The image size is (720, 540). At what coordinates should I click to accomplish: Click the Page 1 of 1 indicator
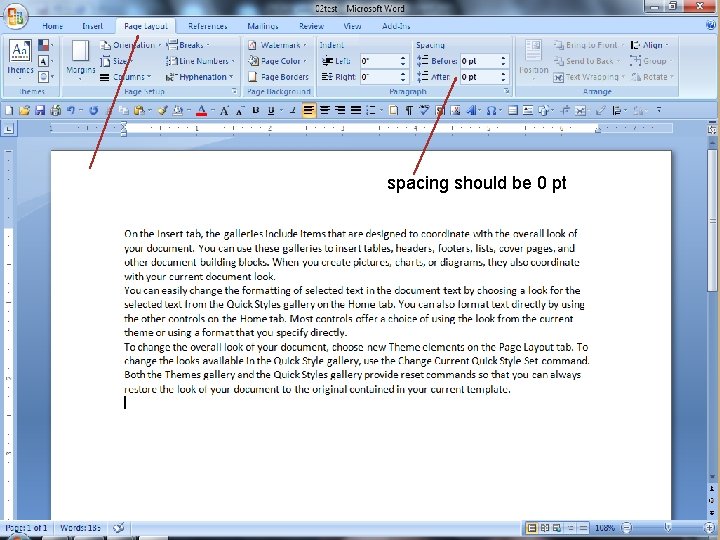click(26, 528)
